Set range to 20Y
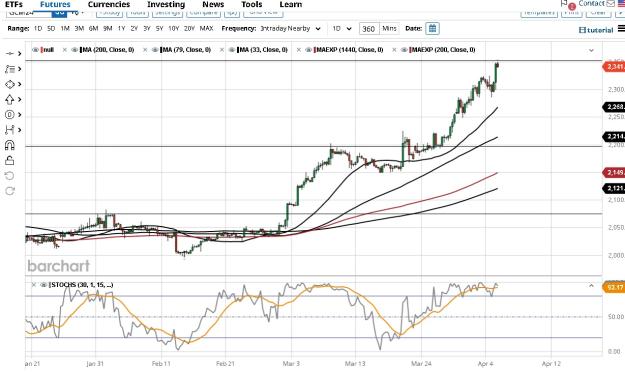The image size is (625, 372). pos(189,28)
